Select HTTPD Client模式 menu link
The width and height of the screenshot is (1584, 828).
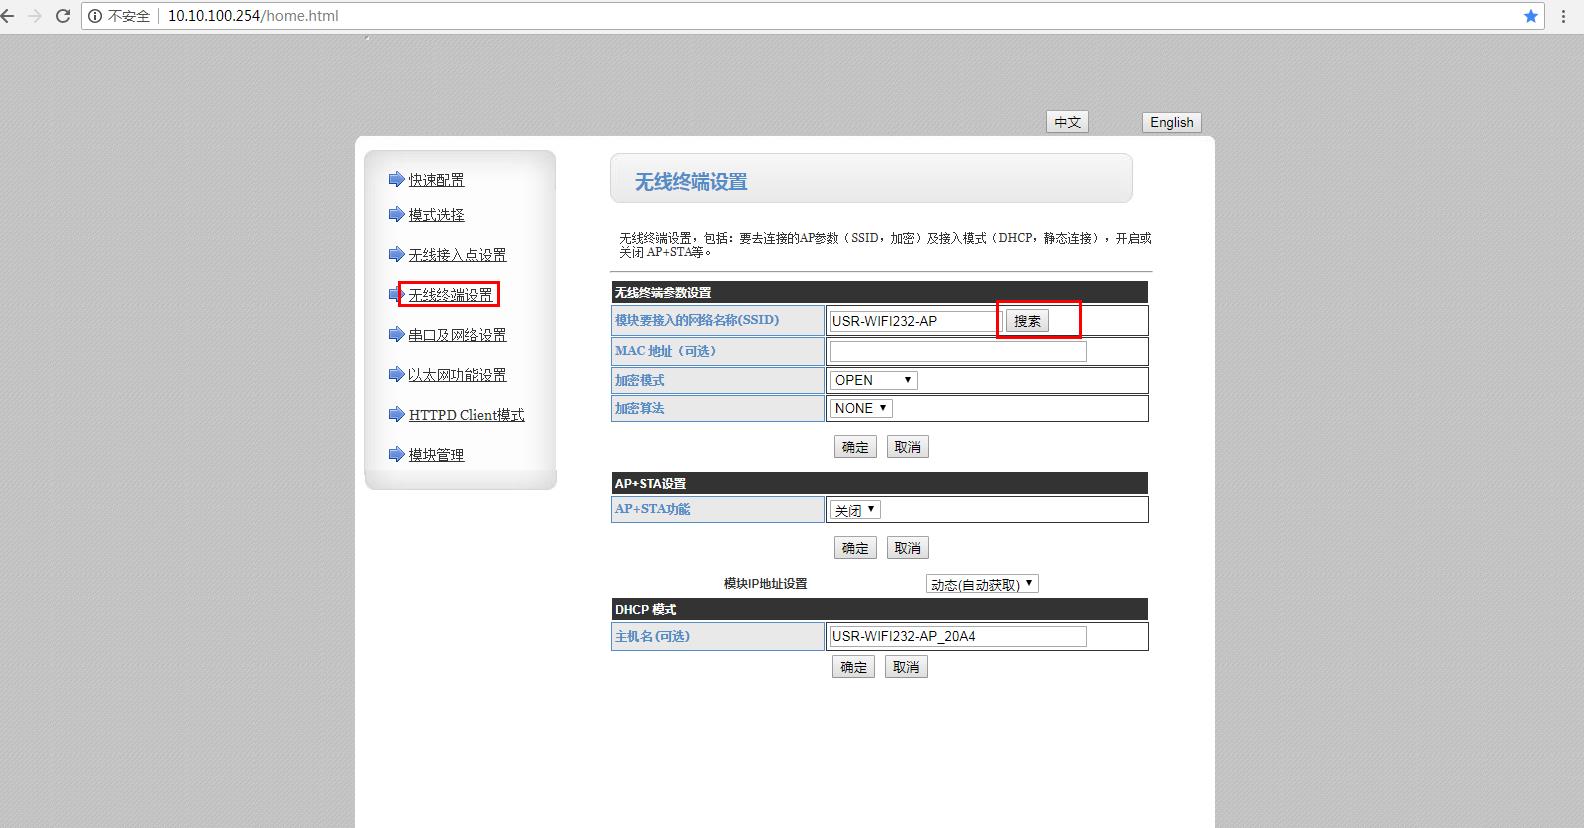click(x=466, y=415)
